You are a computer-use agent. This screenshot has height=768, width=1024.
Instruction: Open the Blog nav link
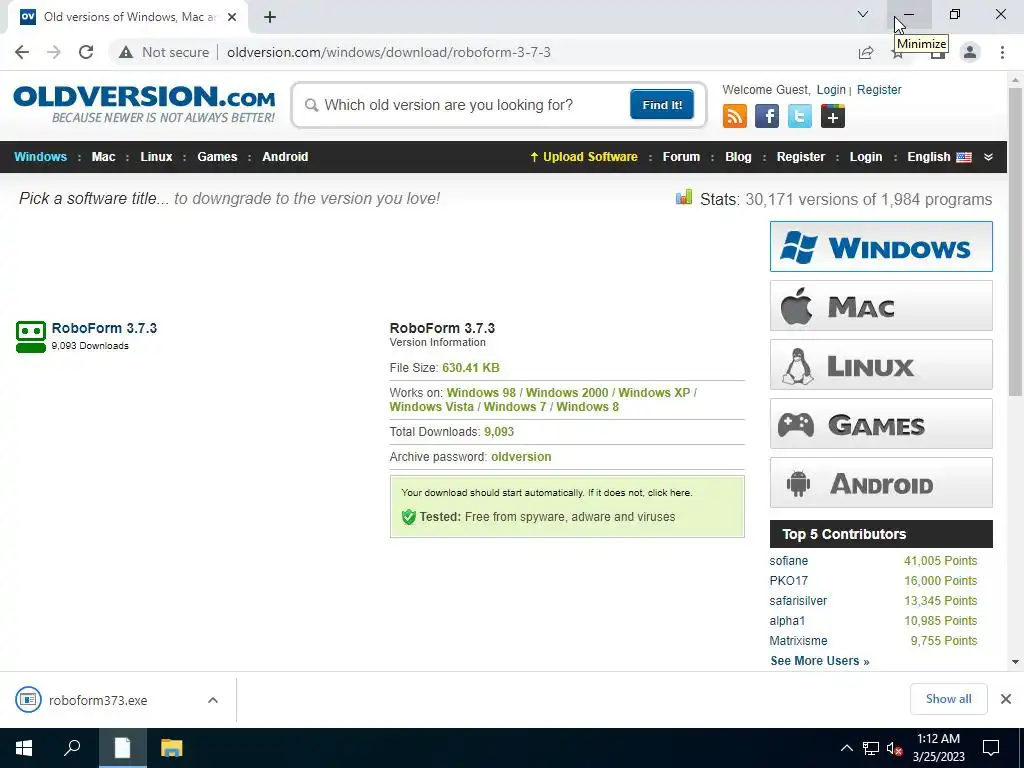(738, 157)
